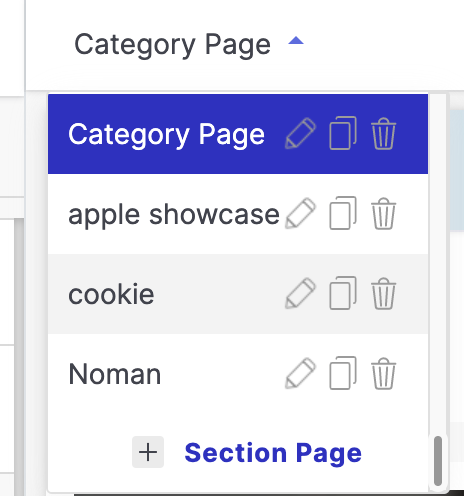Choose apple showcase from the list
Screen dimensions: 464x496
point(238,214)
